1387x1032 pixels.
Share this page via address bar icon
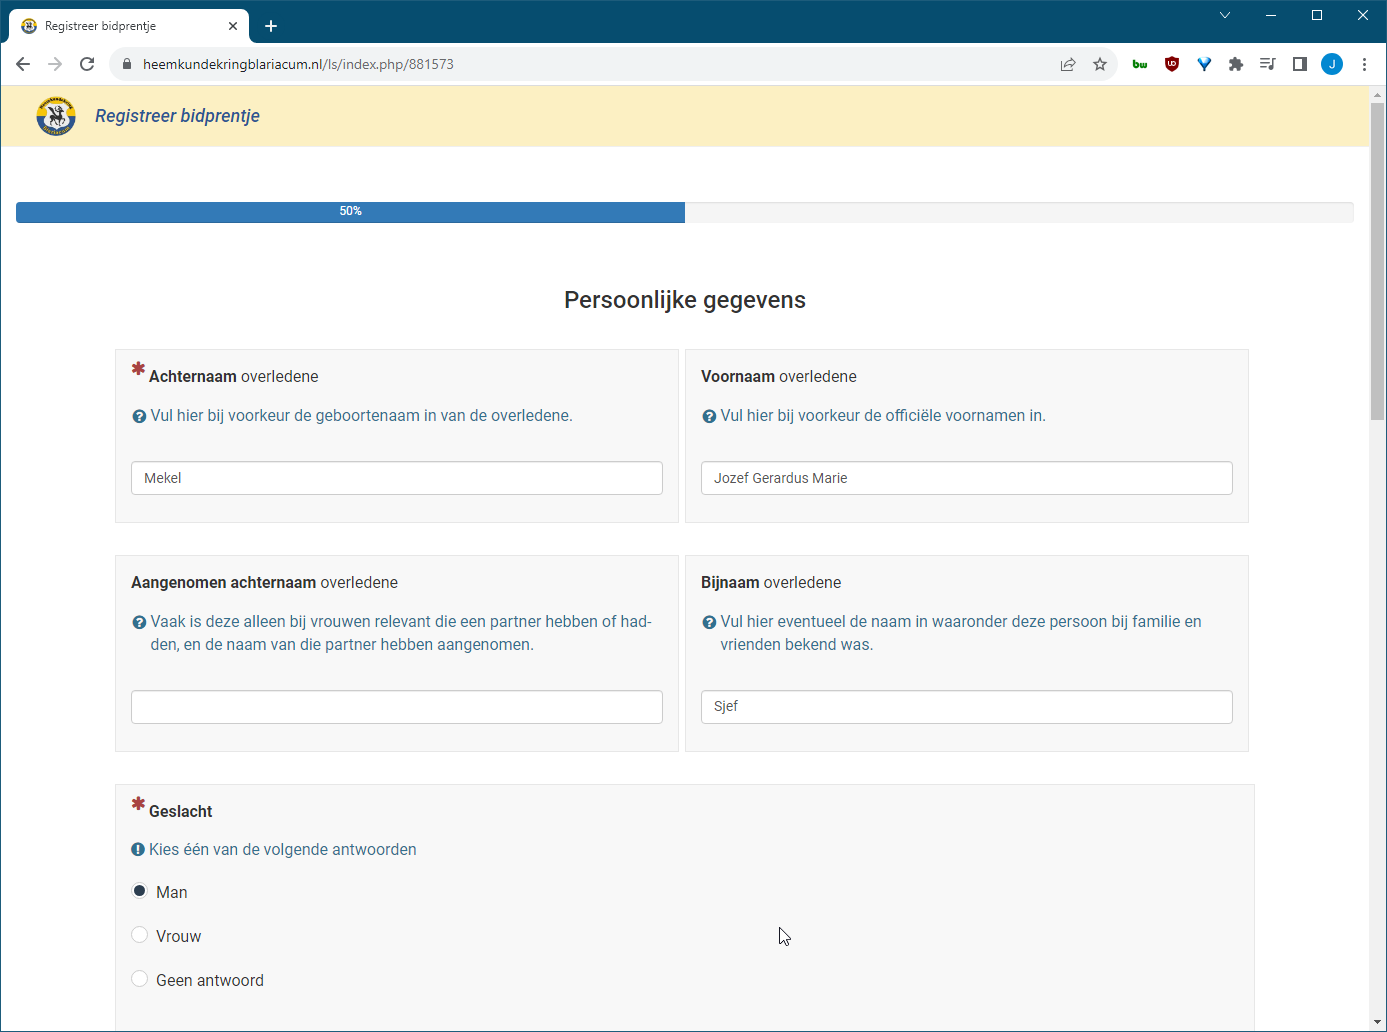(x=1068, y=64)
